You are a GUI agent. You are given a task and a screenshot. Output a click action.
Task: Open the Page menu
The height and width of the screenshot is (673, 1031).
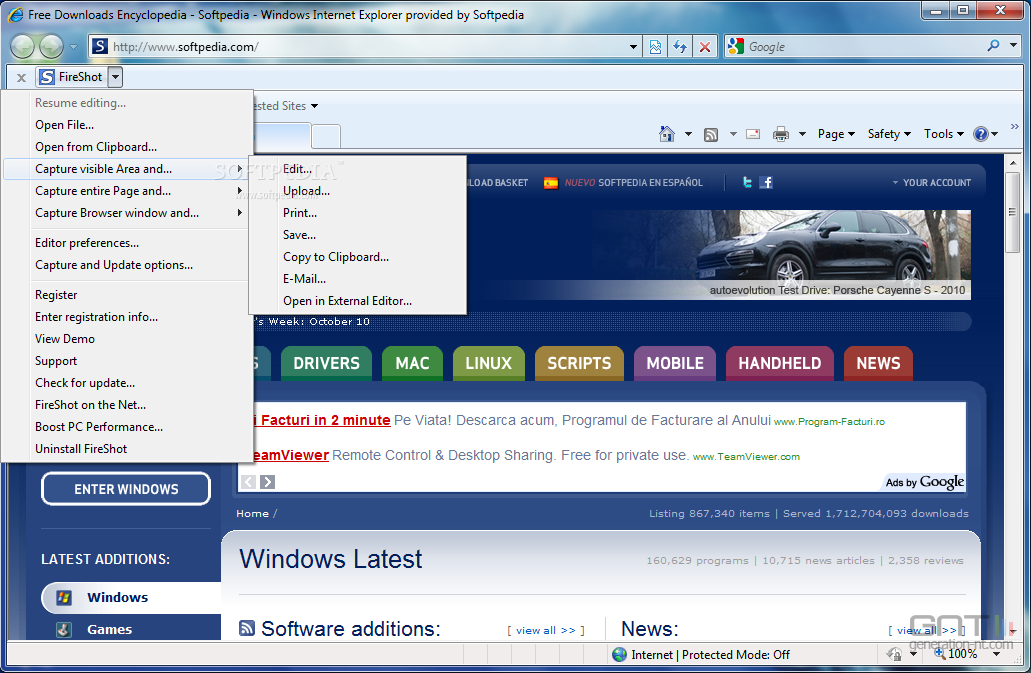point(836,134)
